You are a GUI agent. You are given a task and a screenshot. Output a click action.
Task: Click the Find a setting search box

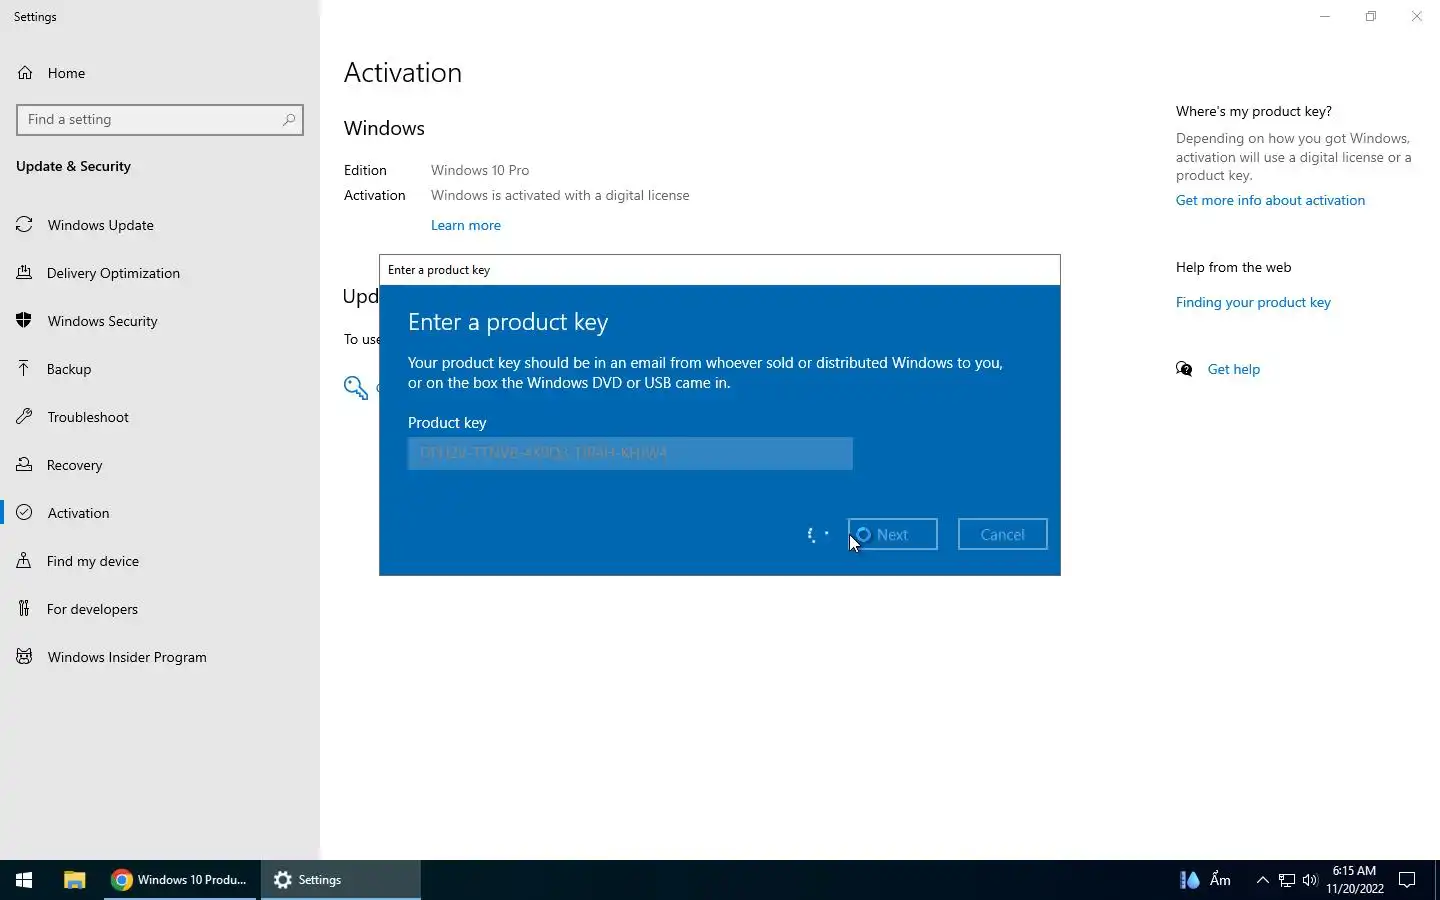tap(160, 119)
